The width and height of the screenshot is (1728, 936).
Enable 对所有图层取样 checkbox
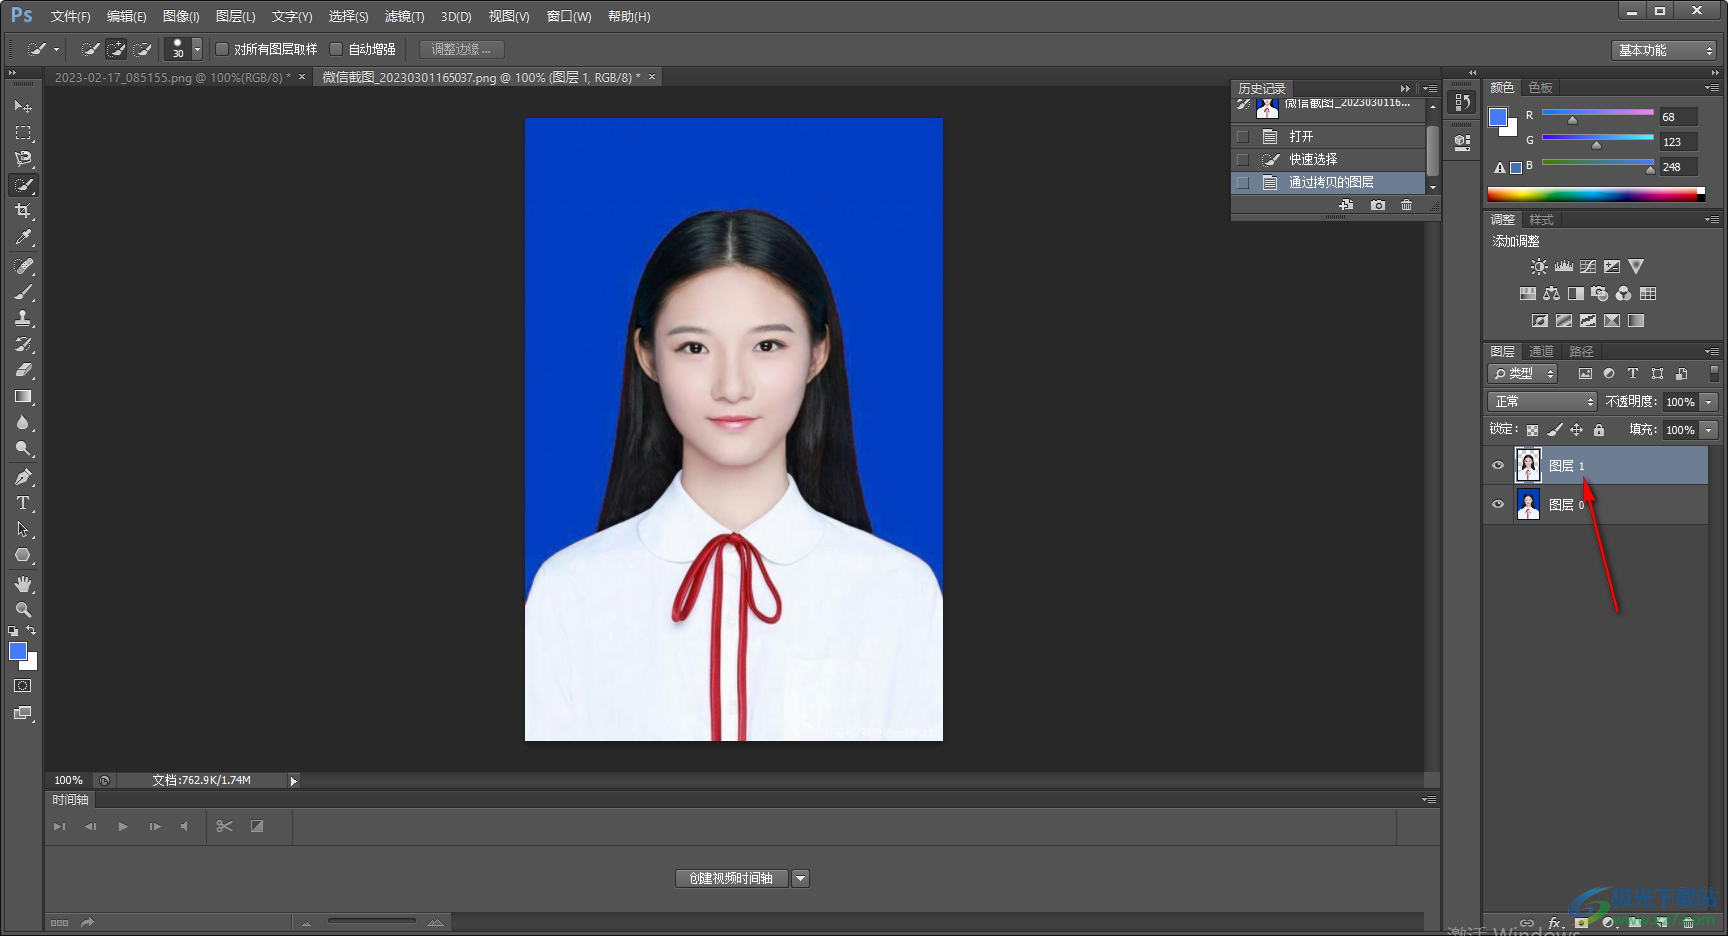tap(223, 49)
